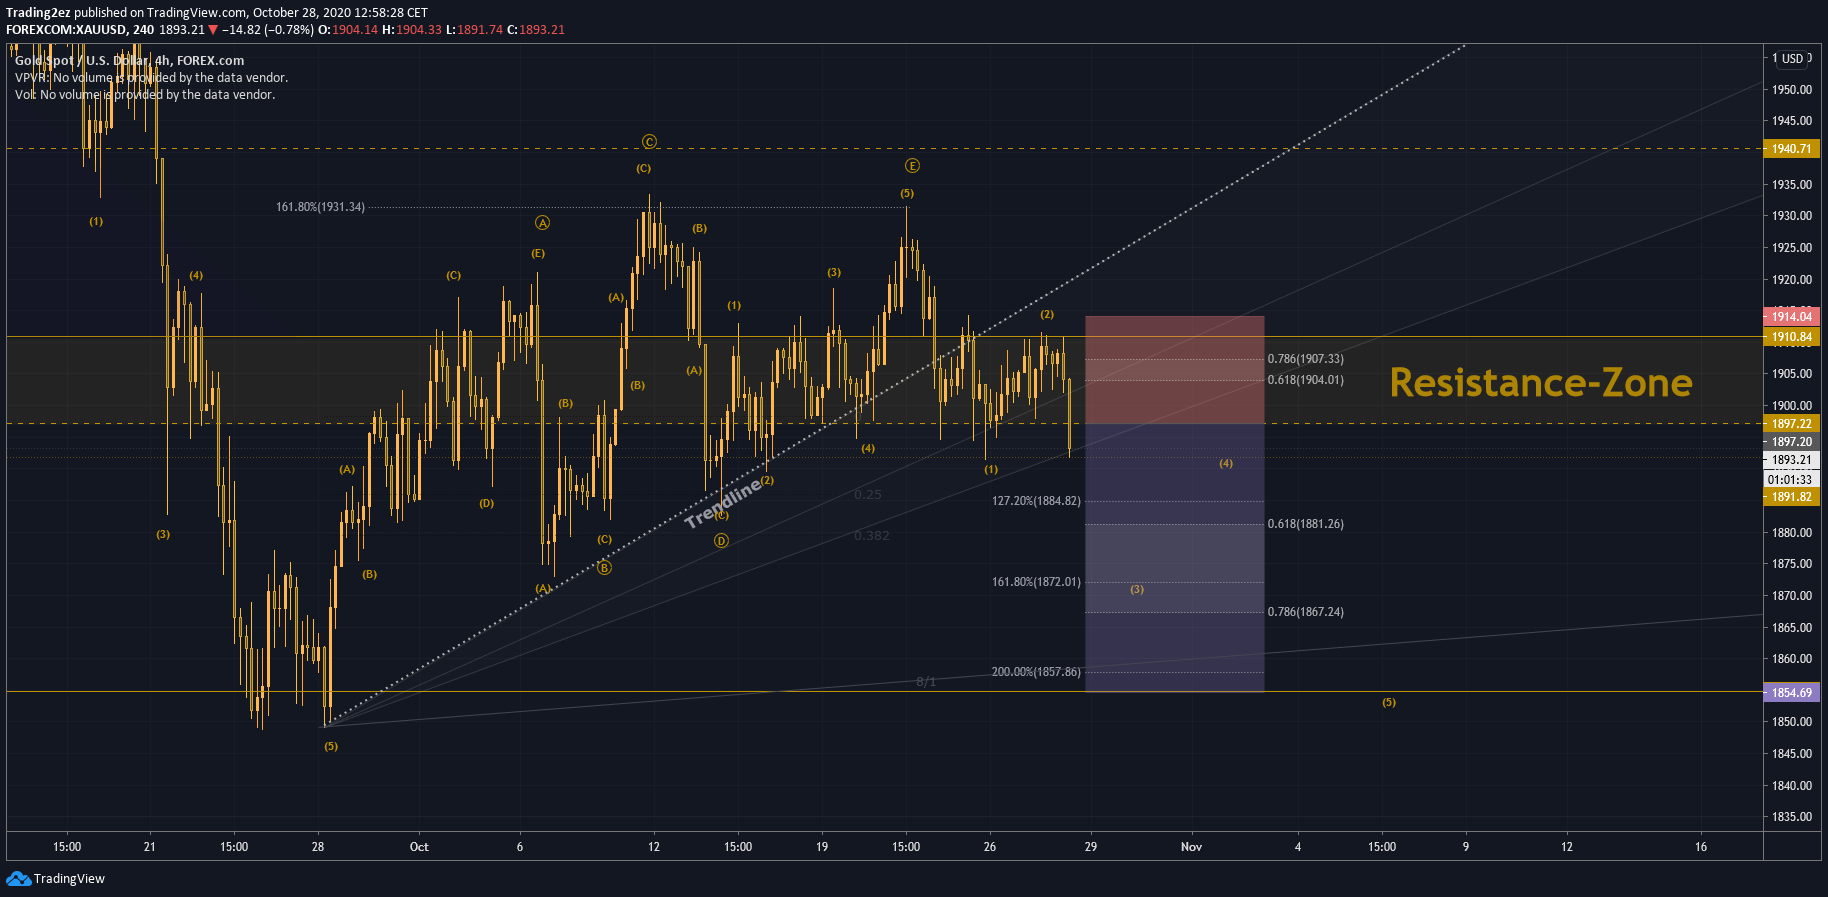Click the Gann fan 8/1 label
Viewport: 1828px width, 897px height.
926,682
